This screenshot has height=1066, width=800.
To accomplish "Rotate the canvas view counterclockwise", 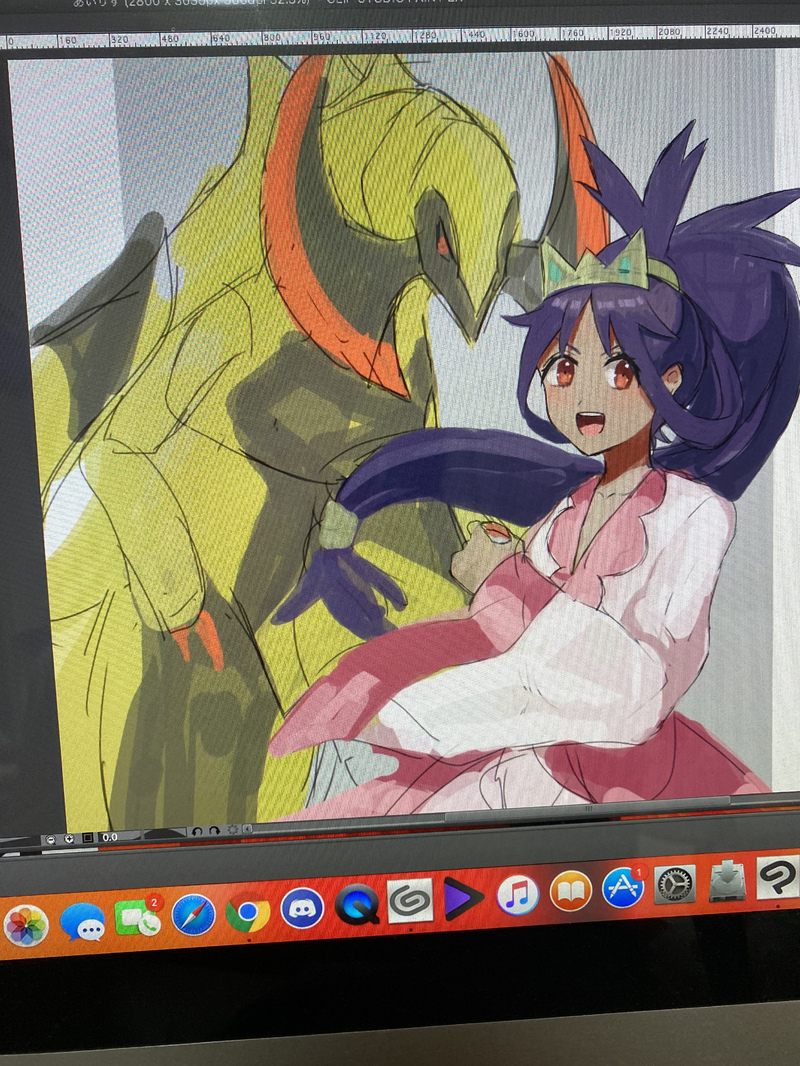I will click(x=197, y=831).
